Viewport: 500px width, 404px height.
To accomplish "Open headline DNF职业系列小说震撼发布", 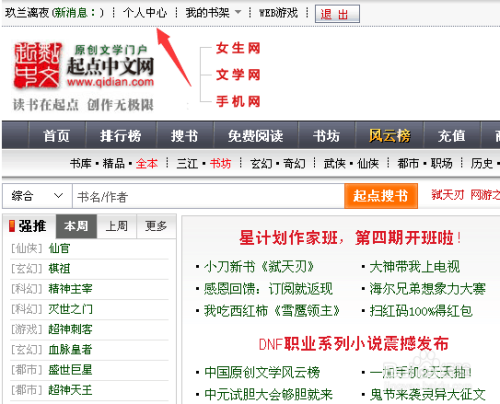I will (x=354, y=344).
